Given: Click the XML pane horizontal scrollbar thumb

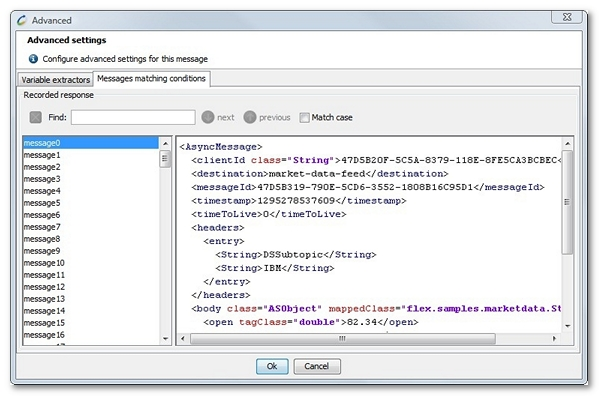Looking at the screenshot, I should 343,338.
